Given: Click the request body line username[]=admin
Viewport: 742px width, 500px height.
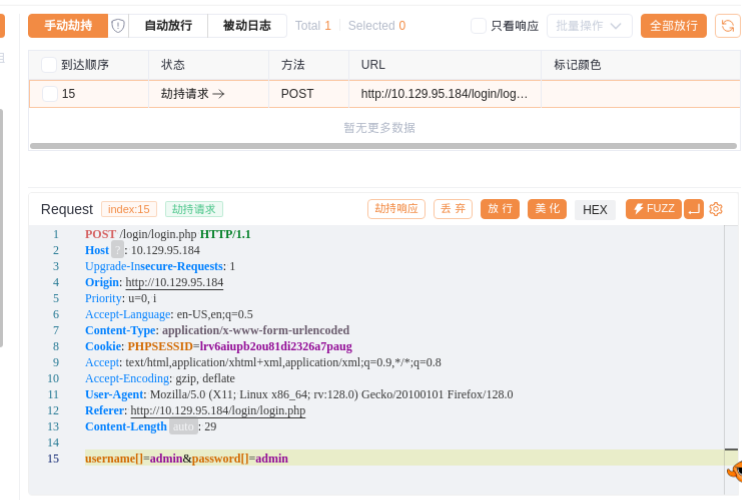Looking at the screenshot, I should pos(186,458).
